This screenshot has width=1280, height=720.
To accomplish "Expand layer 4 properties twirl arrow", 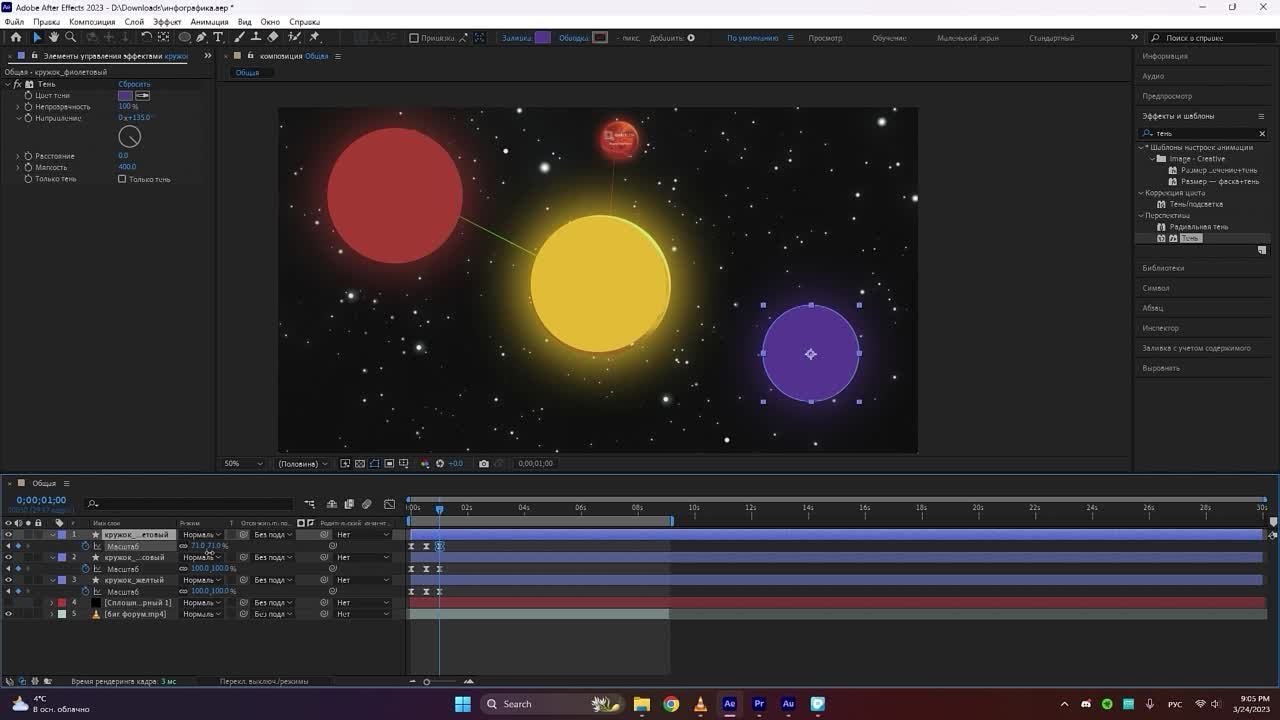I will (x=52, y=603).
